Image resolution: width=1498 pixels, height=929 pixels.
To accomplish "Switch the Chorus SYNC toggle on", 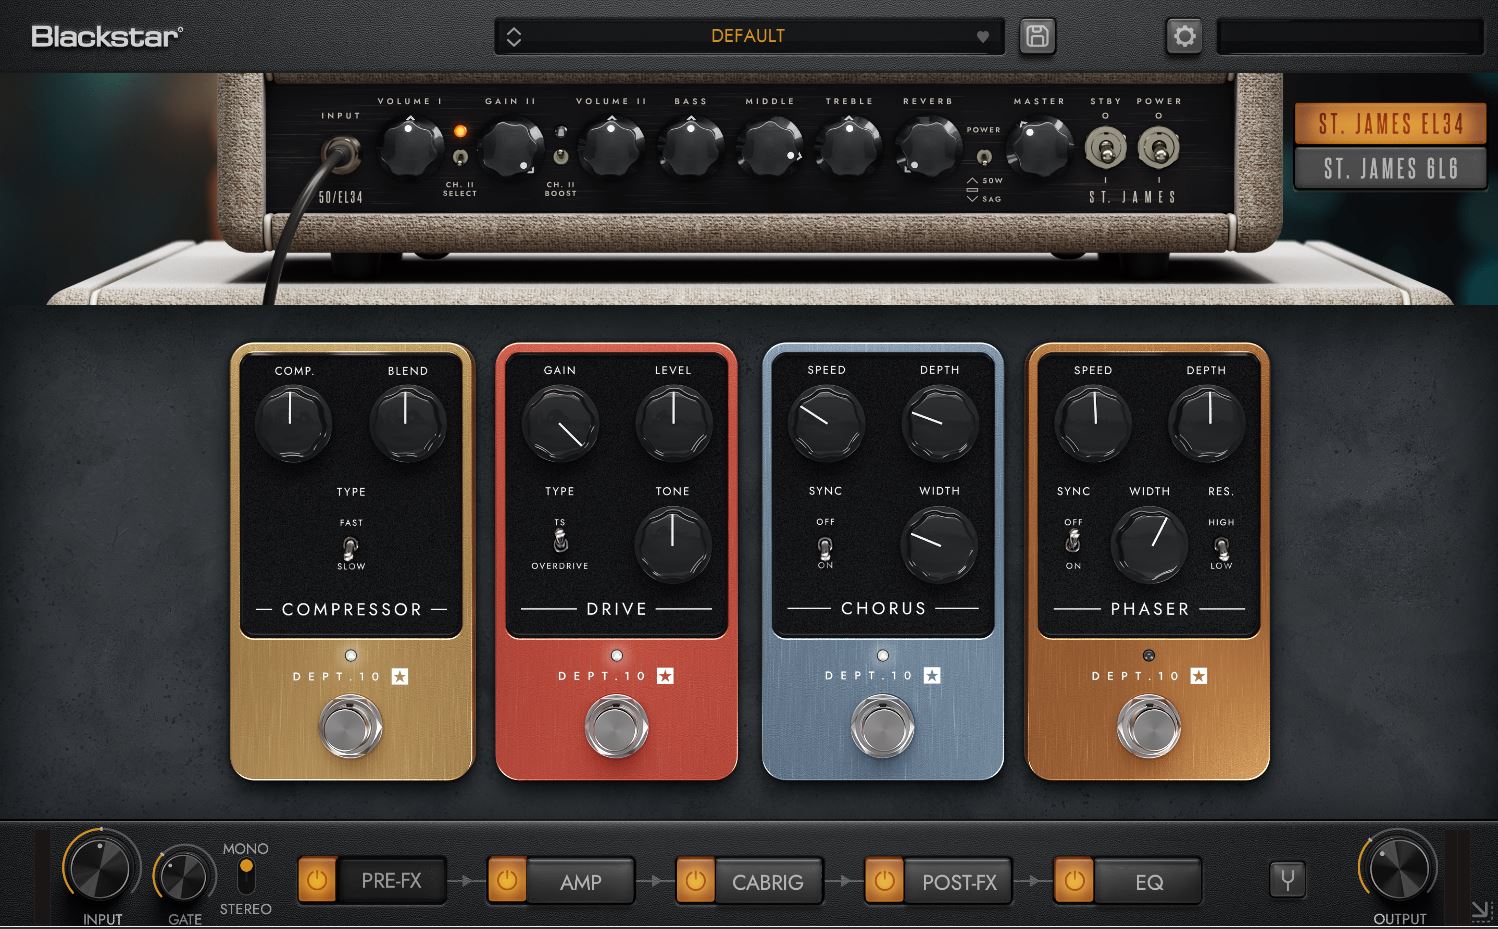I will [x=824, y=550].
